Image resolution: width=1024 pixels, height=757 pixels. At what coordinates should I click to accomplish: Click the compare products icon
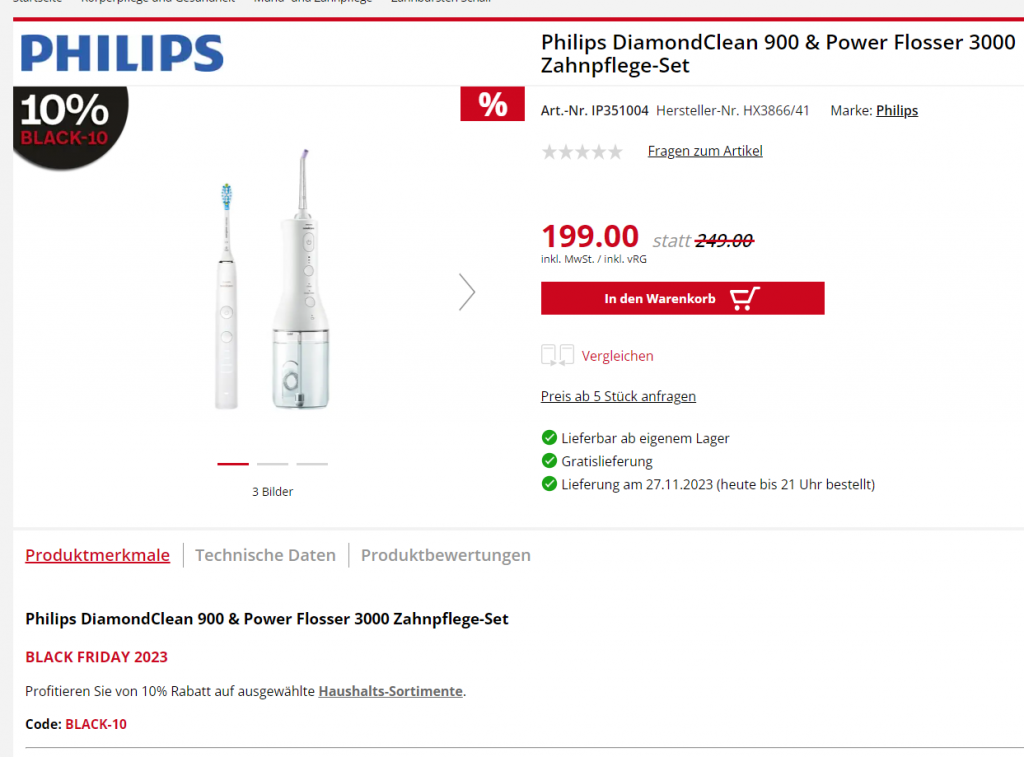coord(557,355)
